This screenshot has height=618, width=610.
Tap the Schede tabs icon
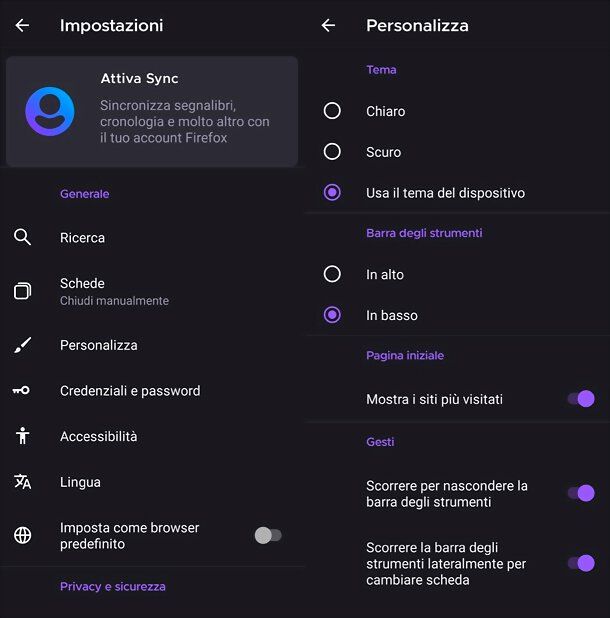tap(22, 291)
